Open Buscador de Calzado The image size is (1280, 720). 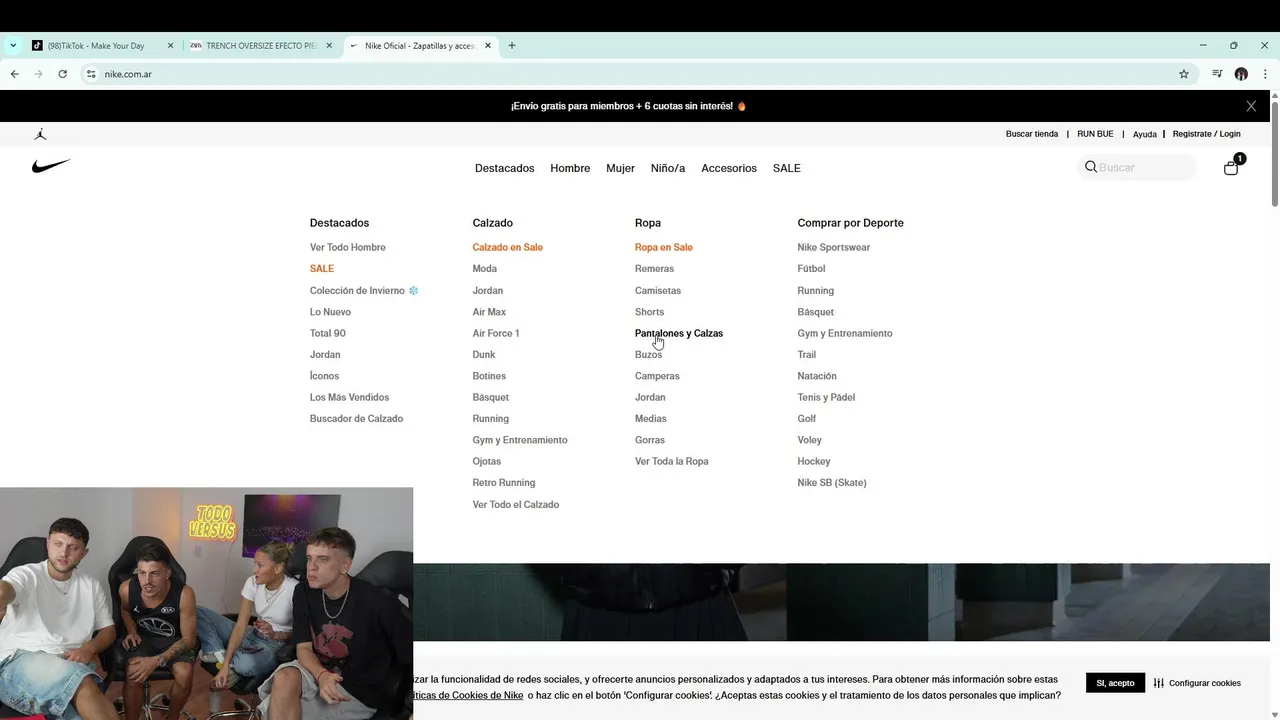pyautogui.click(x=356, y=419)
